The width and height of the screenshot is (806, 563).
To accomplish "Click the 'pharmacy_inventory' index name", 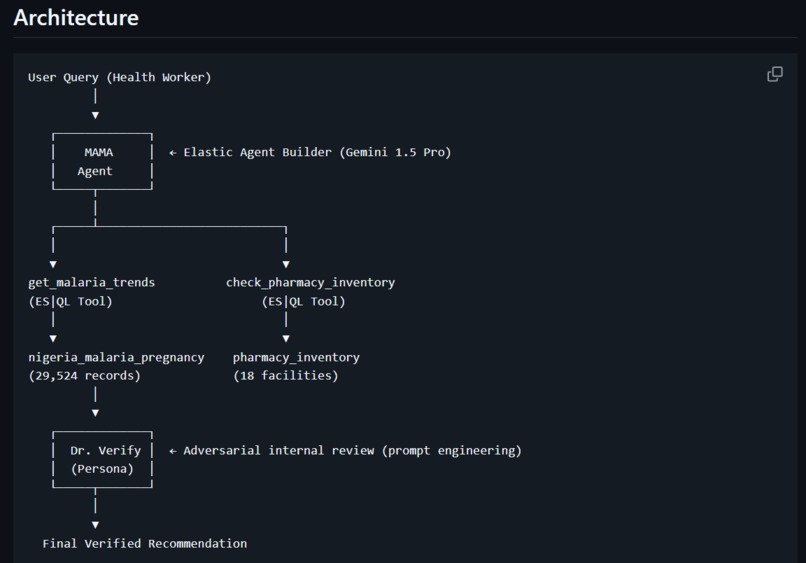I will [296, 357].
